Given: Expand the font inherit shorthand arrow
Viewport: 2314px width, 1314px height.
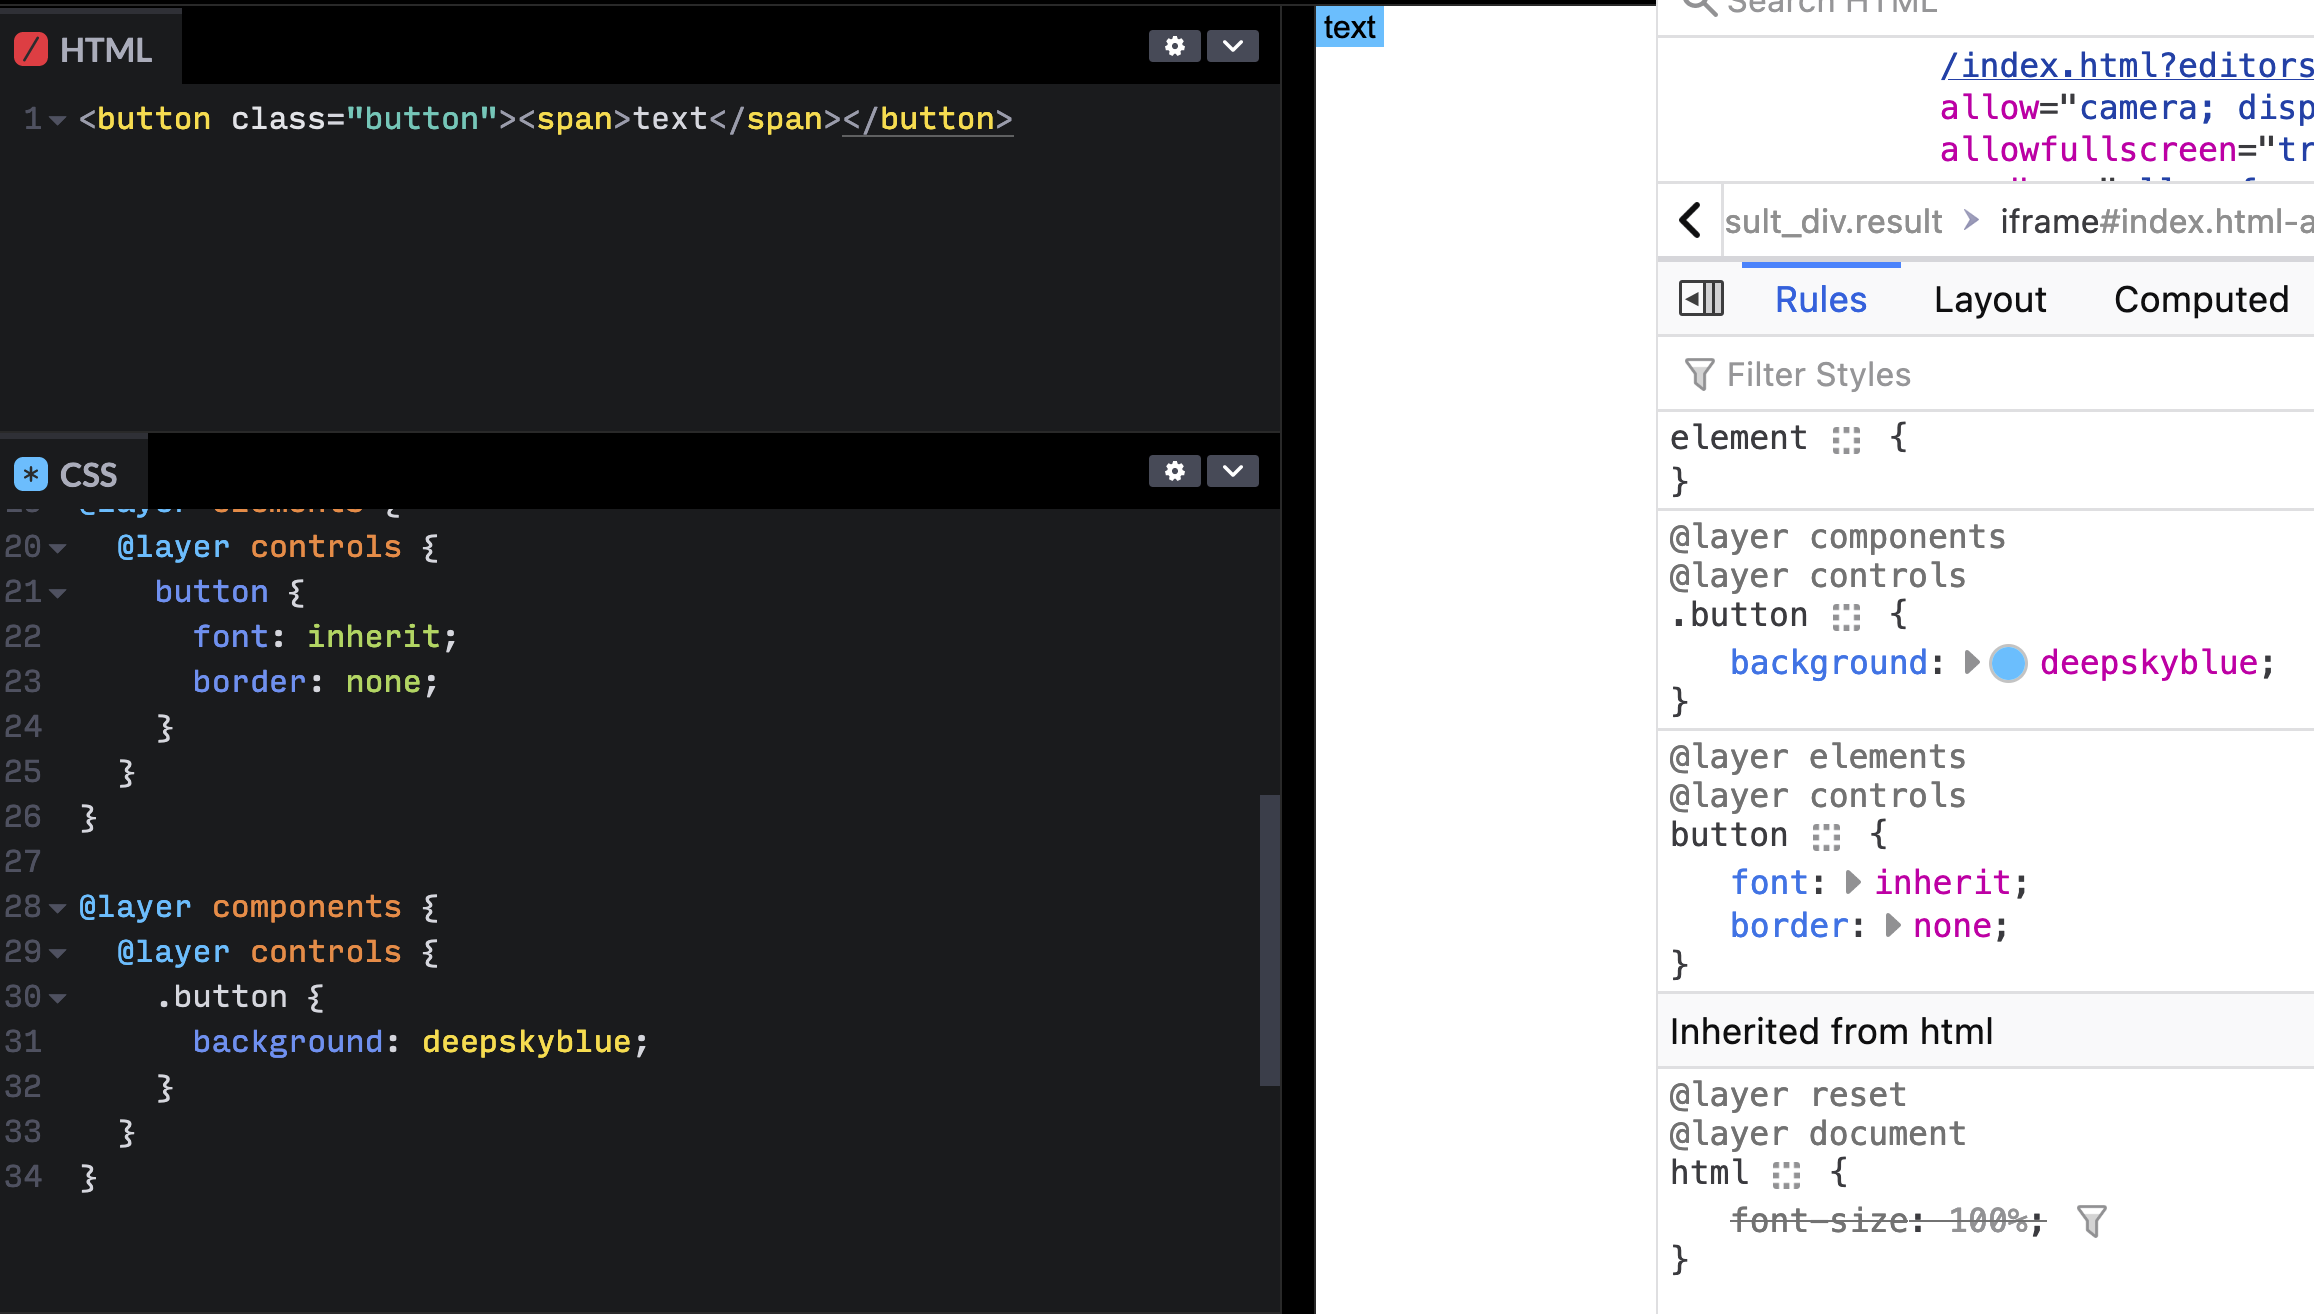Looking at the screenshot, I should pos(1852,882).
